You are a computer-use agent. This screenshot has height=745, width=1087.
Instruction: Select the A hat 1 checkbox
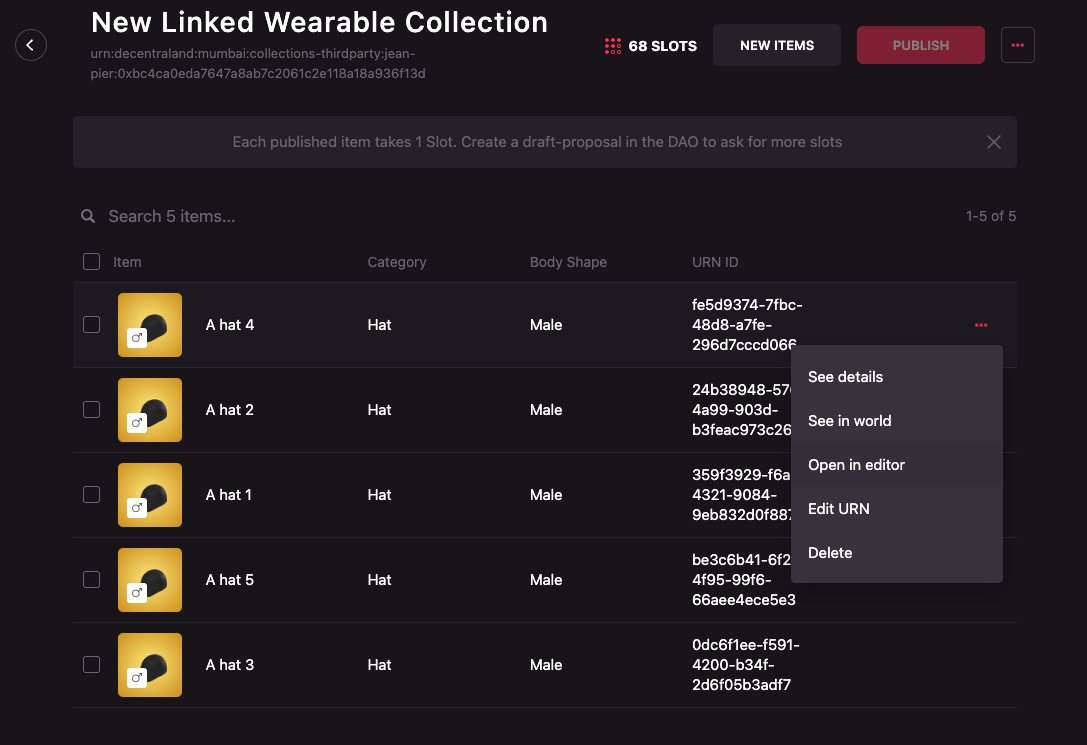pos(91,495)
